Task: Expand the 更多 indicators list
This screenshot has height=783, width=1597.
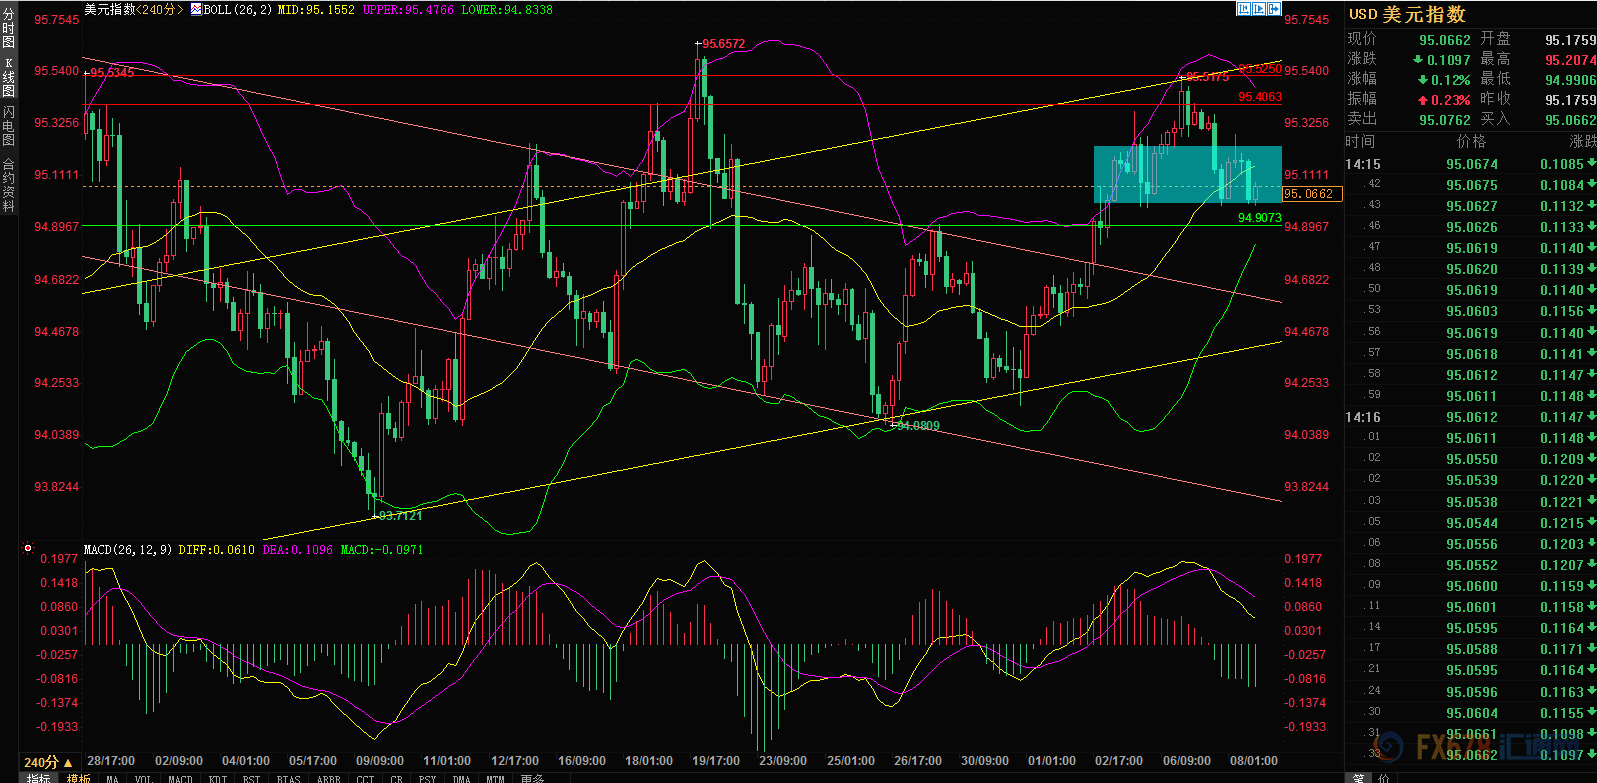Action: click(532, 778)
